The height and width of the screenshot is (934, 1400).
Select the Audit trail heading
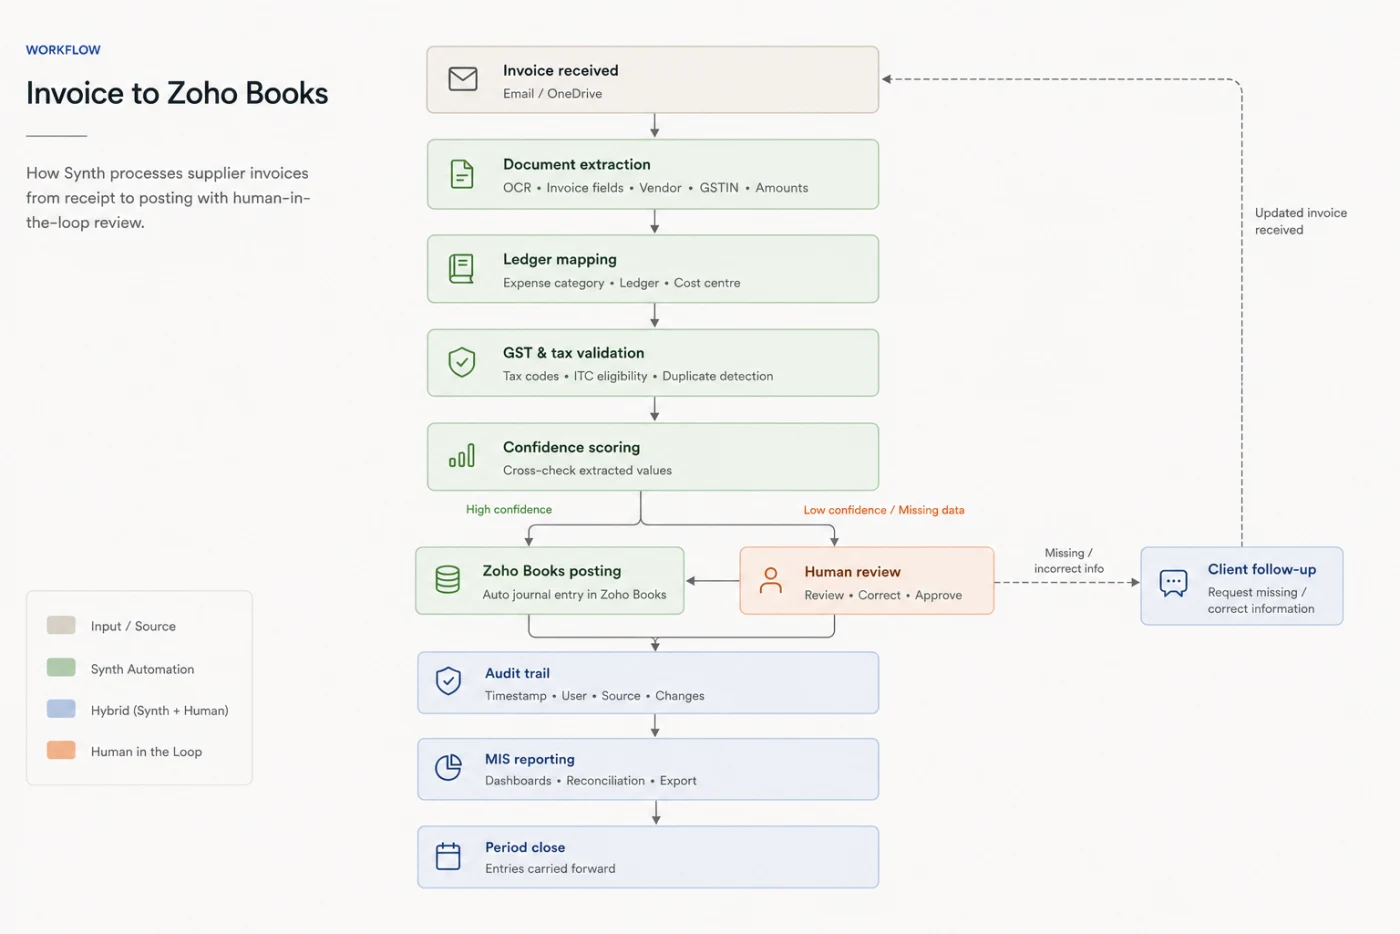517,673
